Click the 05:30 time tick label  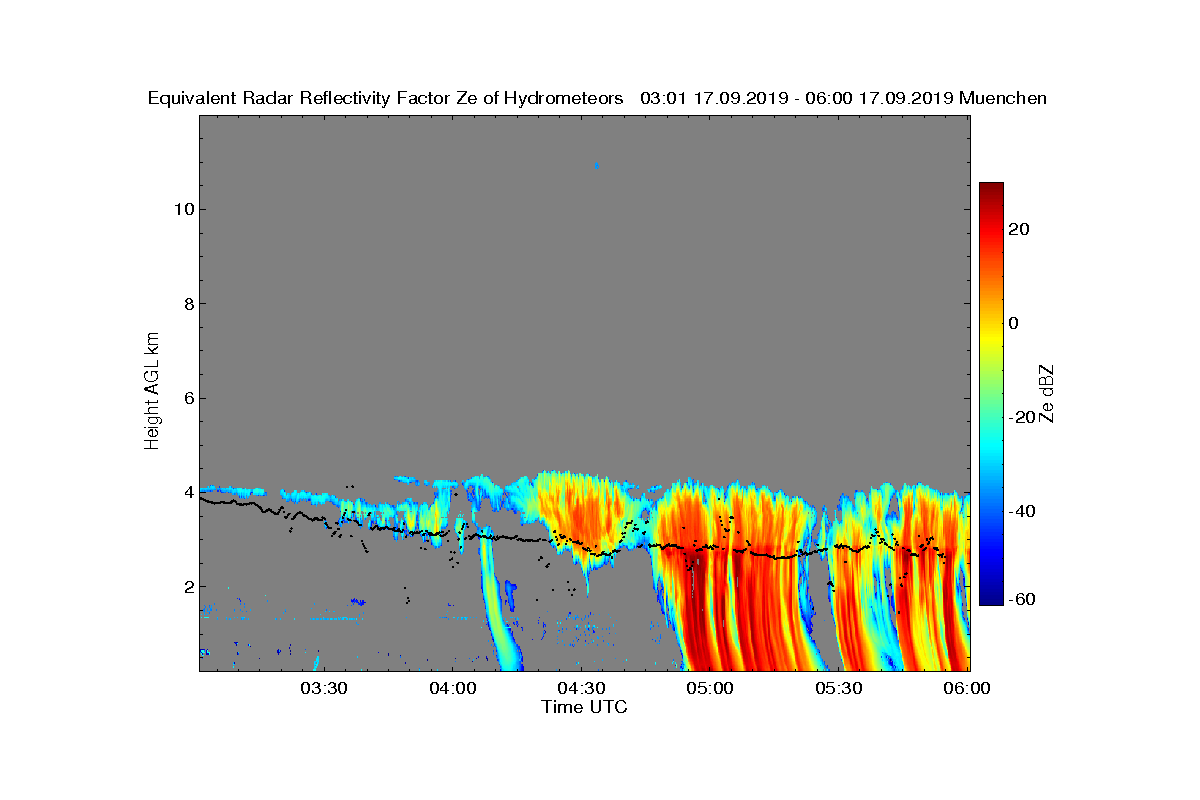[840, 689]
